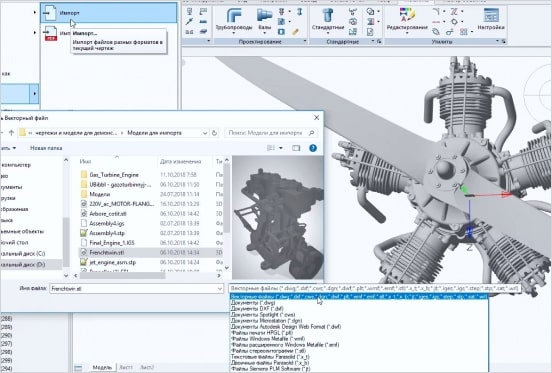The width and height of the screenshot is (552, 373).
Task: Click the PDF import icon in menu
Action: (x=50, y=33)
